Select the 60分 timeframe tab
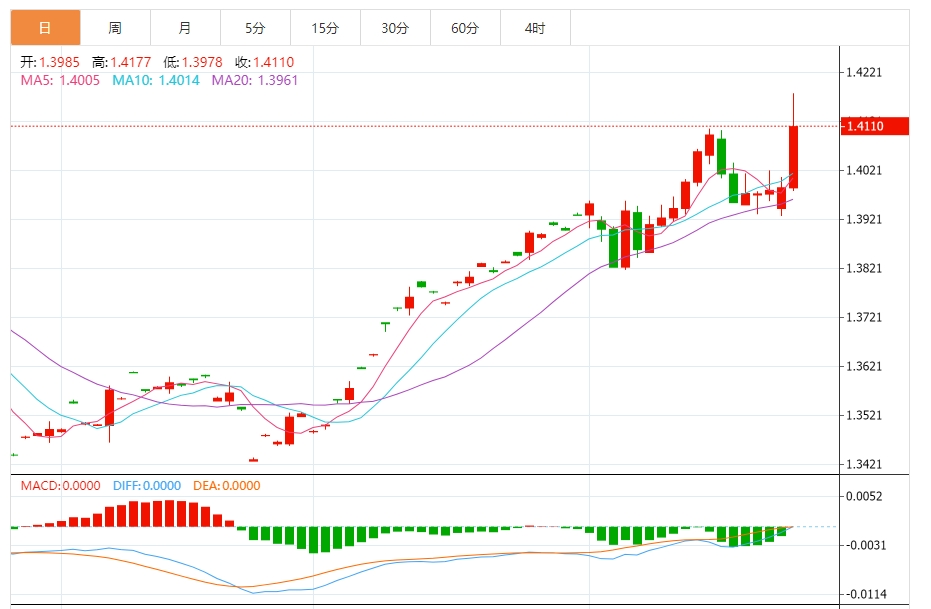The width and height of the screenshot is (931, 609). point(465,29)
